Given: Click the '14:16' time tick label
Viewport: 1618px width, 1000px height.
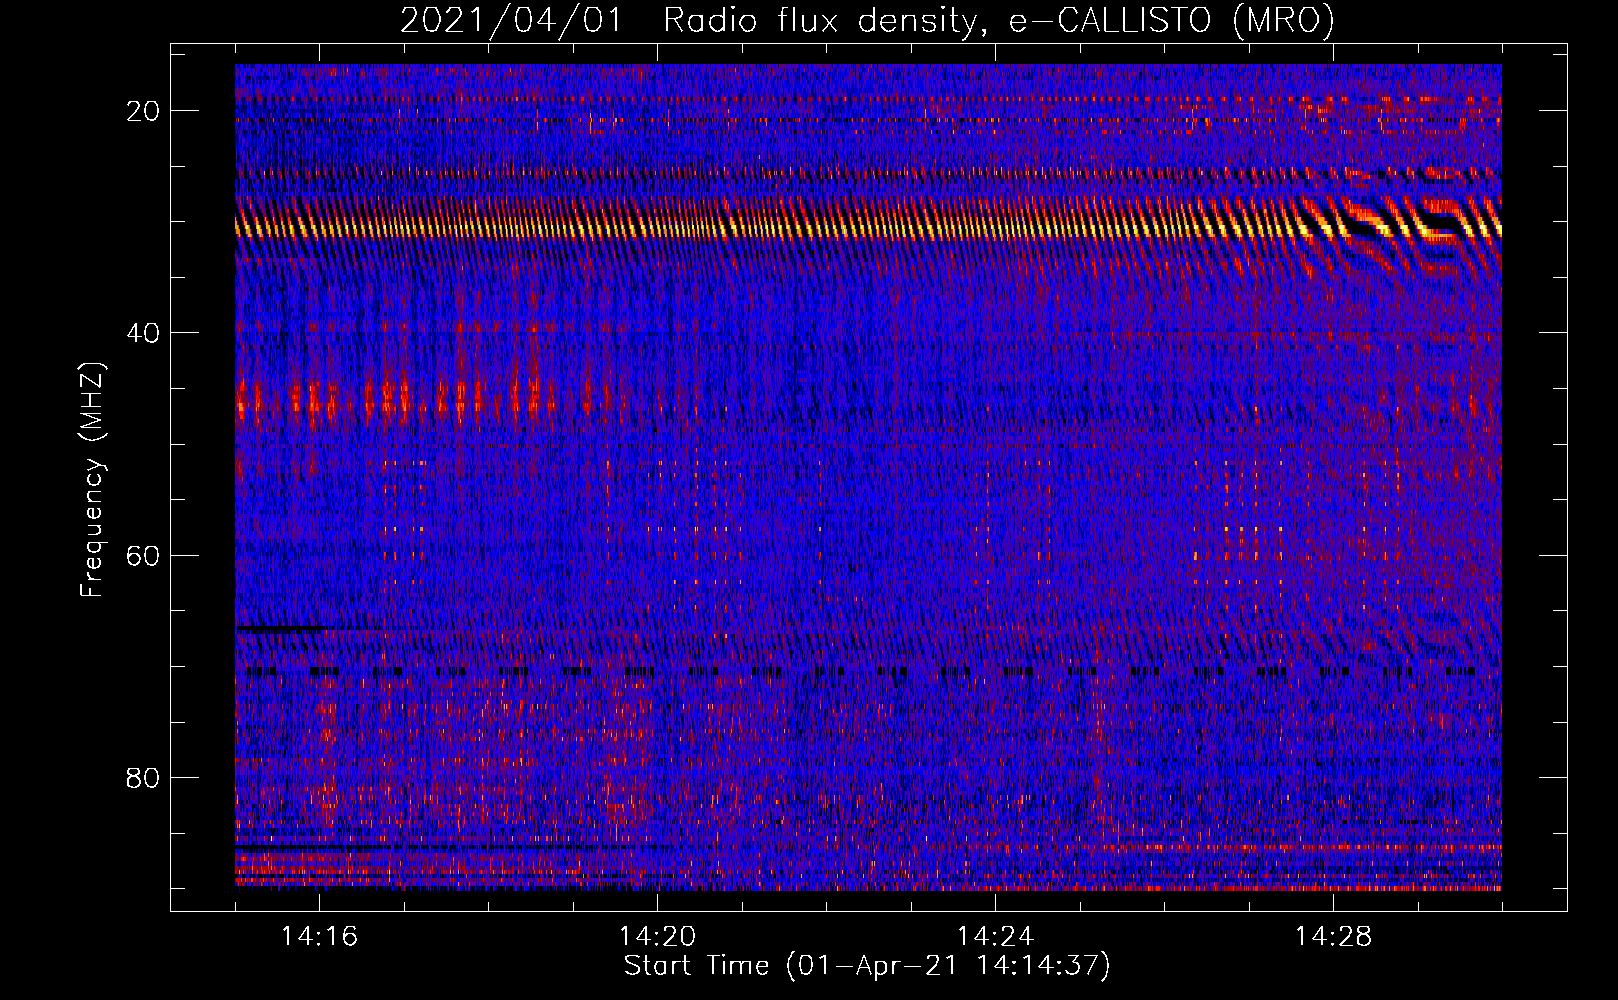Looking at the screenshot, I should click(319, 936).
